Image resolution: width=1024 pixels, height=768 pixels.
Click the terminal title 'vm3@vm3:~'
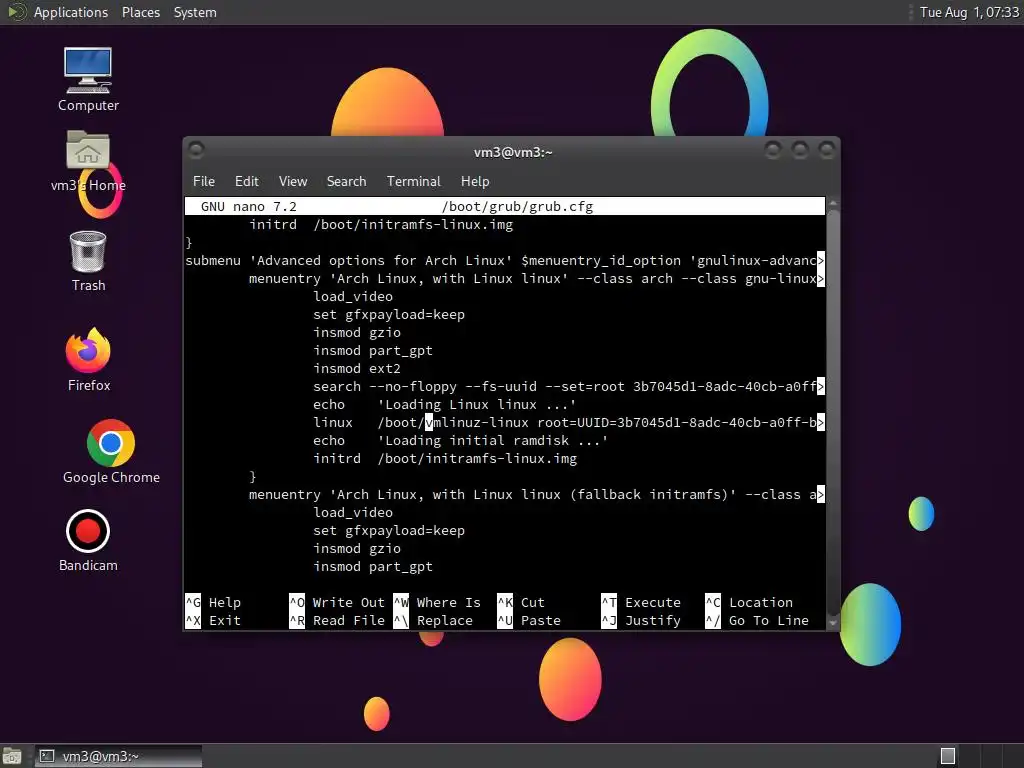tap(513, 152)
